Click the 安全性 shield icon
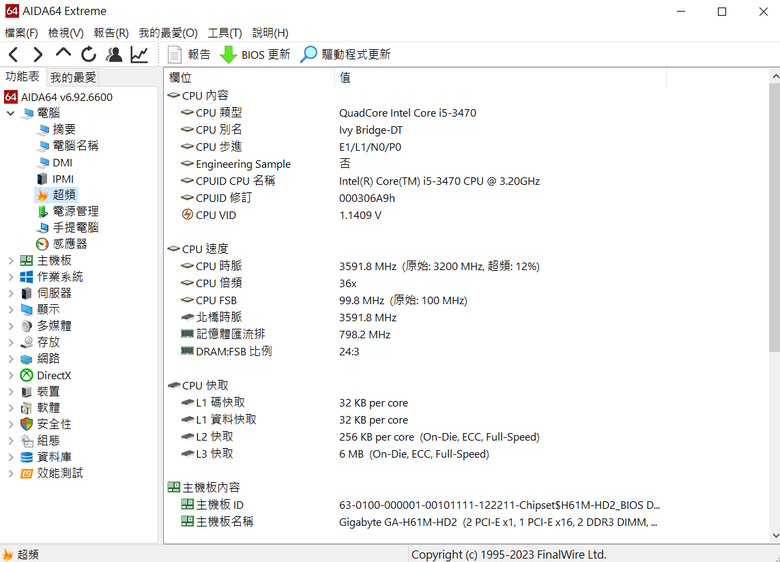 [x=26, y=424]
